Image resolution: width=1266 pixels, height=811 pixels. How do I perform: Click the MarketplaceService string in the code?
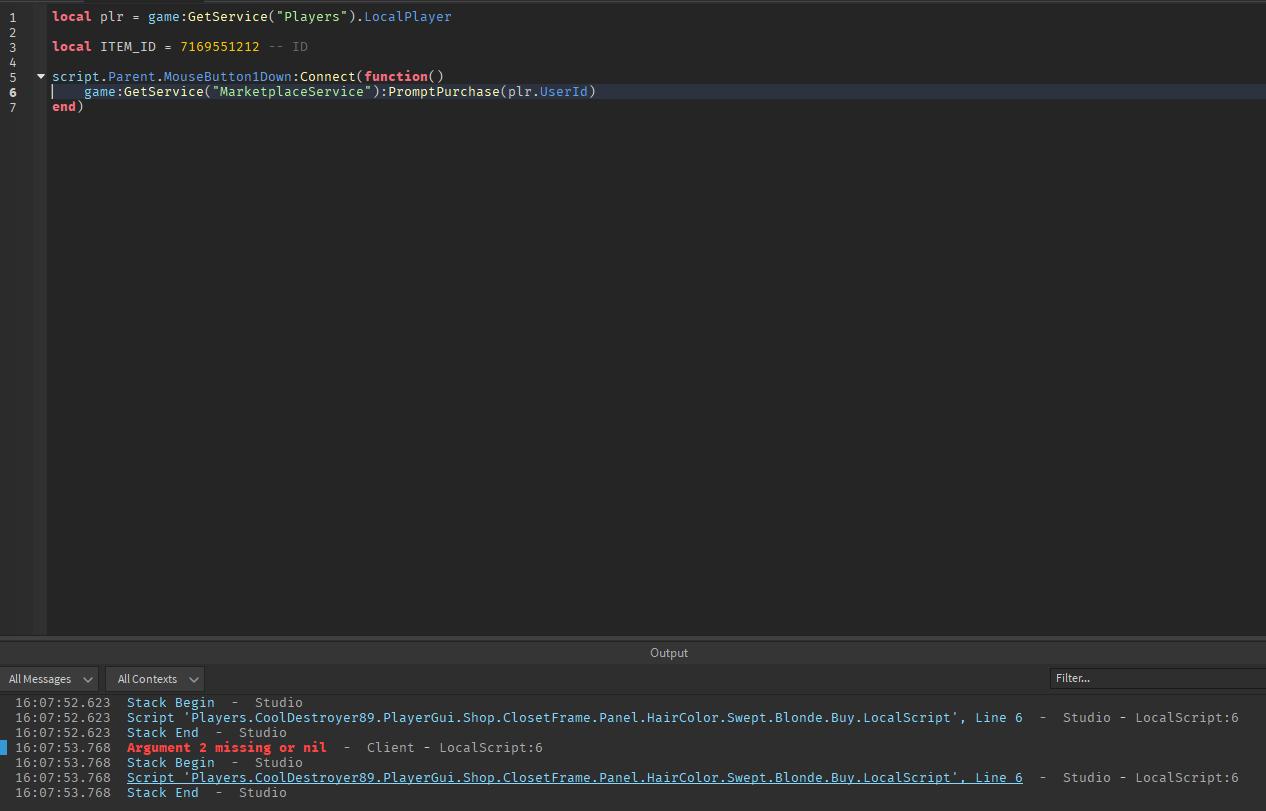click(291, 91)
